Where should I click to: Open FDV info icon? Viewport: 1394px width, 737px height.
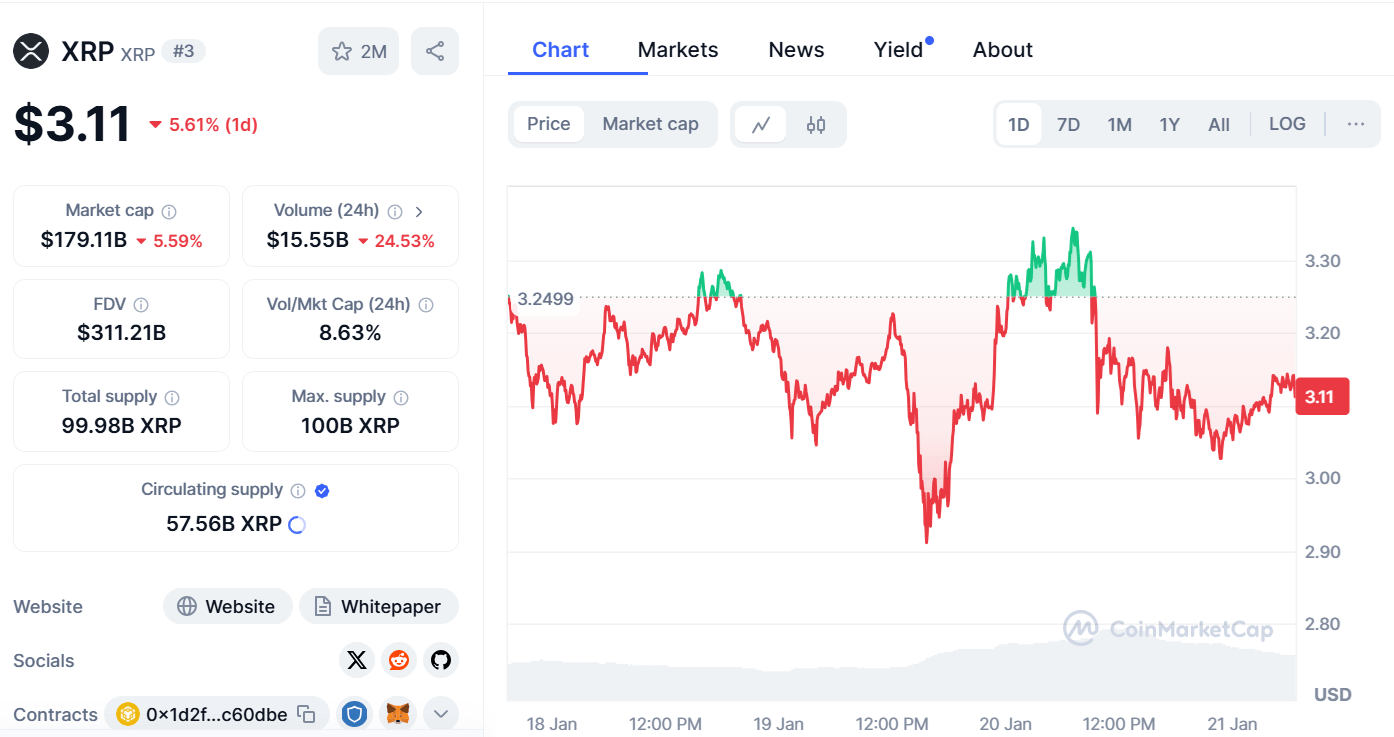(141, 304)
